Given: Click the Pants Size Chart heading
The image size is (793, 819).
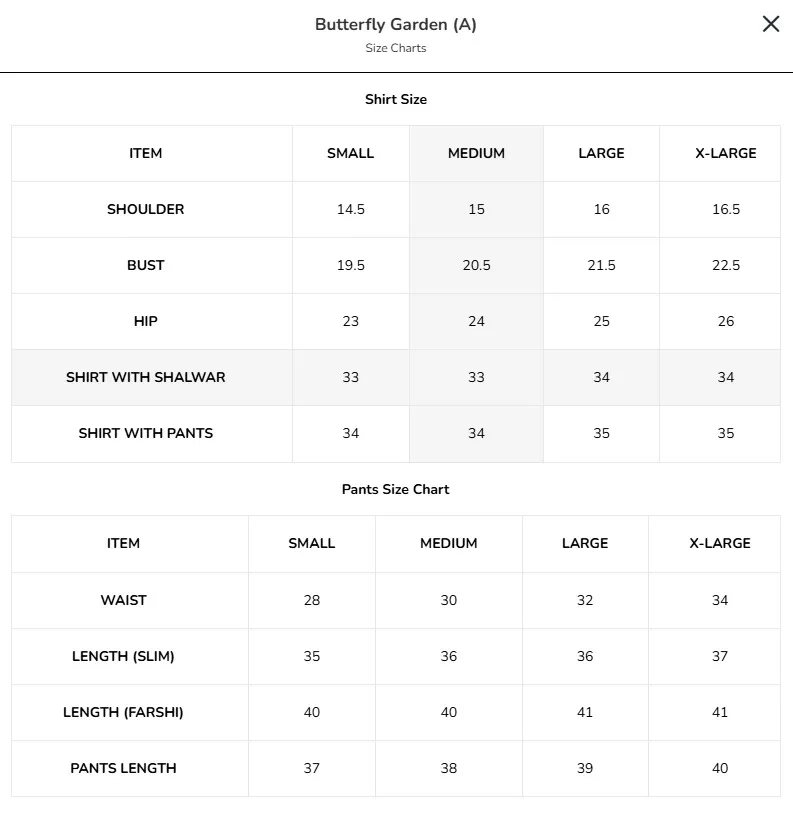Looking at the screenshot, I should click(395, 489).
